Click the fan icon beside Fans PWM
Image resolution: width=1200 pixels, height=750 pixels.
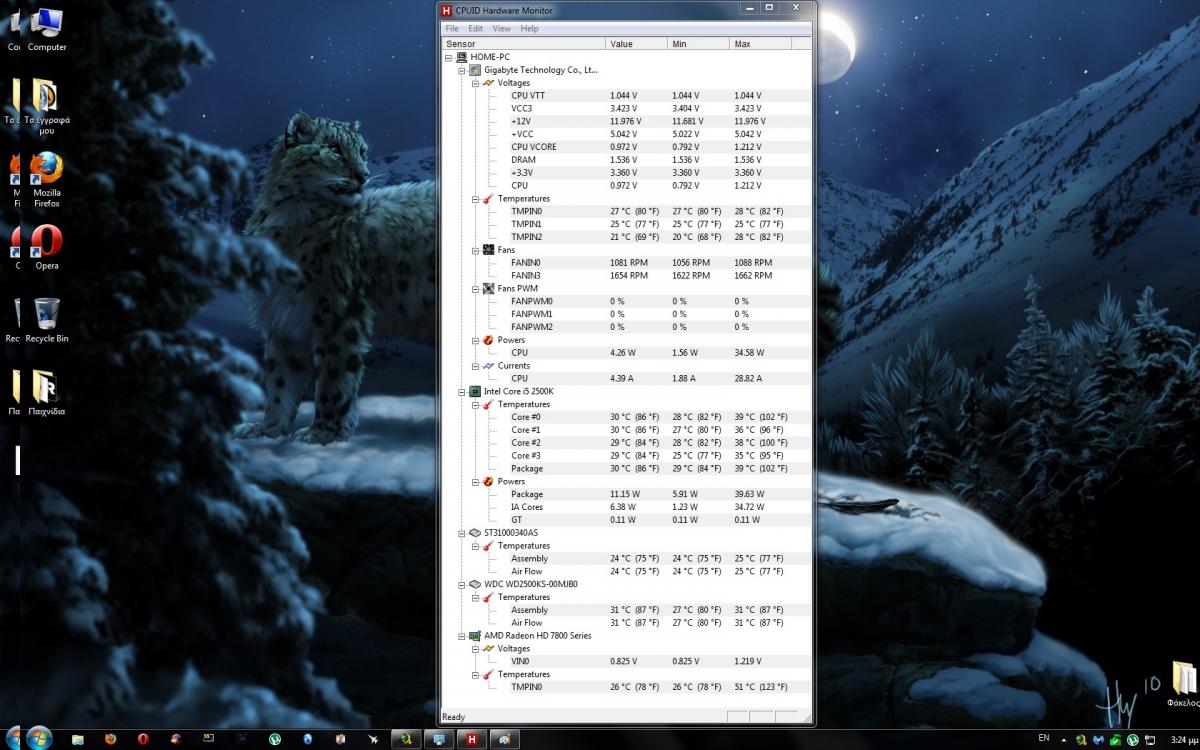(x=488, y=288)
